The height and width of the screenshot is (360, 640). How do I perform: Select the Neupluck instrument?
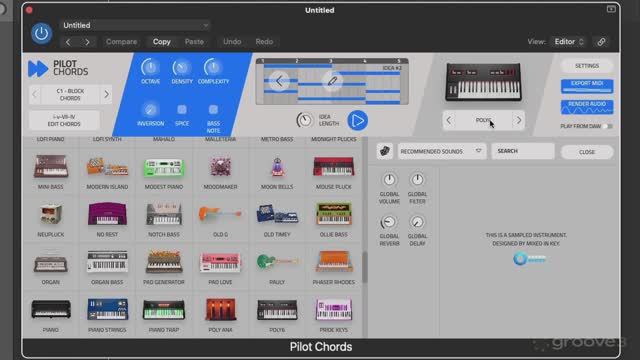(x=51, y=219)
